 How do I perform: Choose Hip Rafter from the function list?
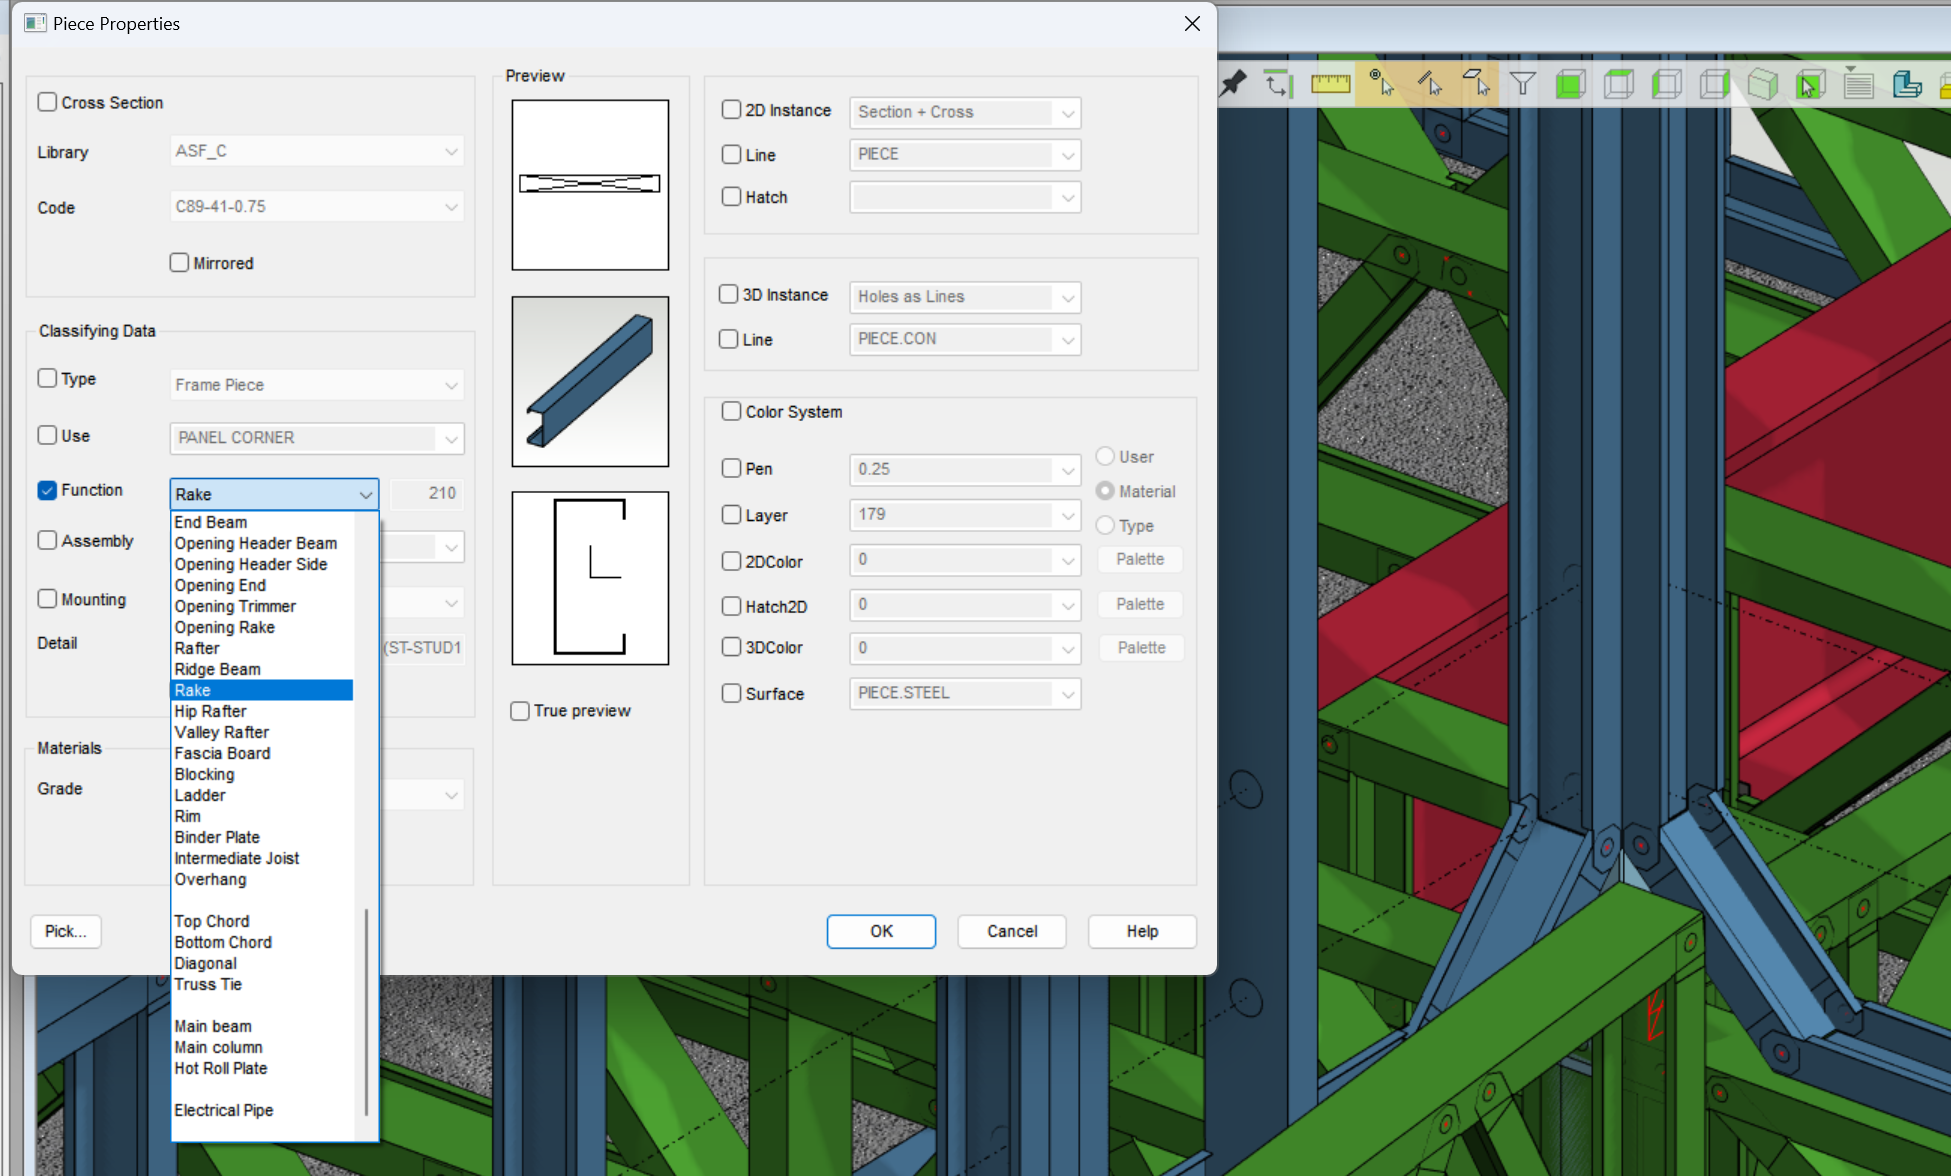pyautogui.click(x=210, y=711)
